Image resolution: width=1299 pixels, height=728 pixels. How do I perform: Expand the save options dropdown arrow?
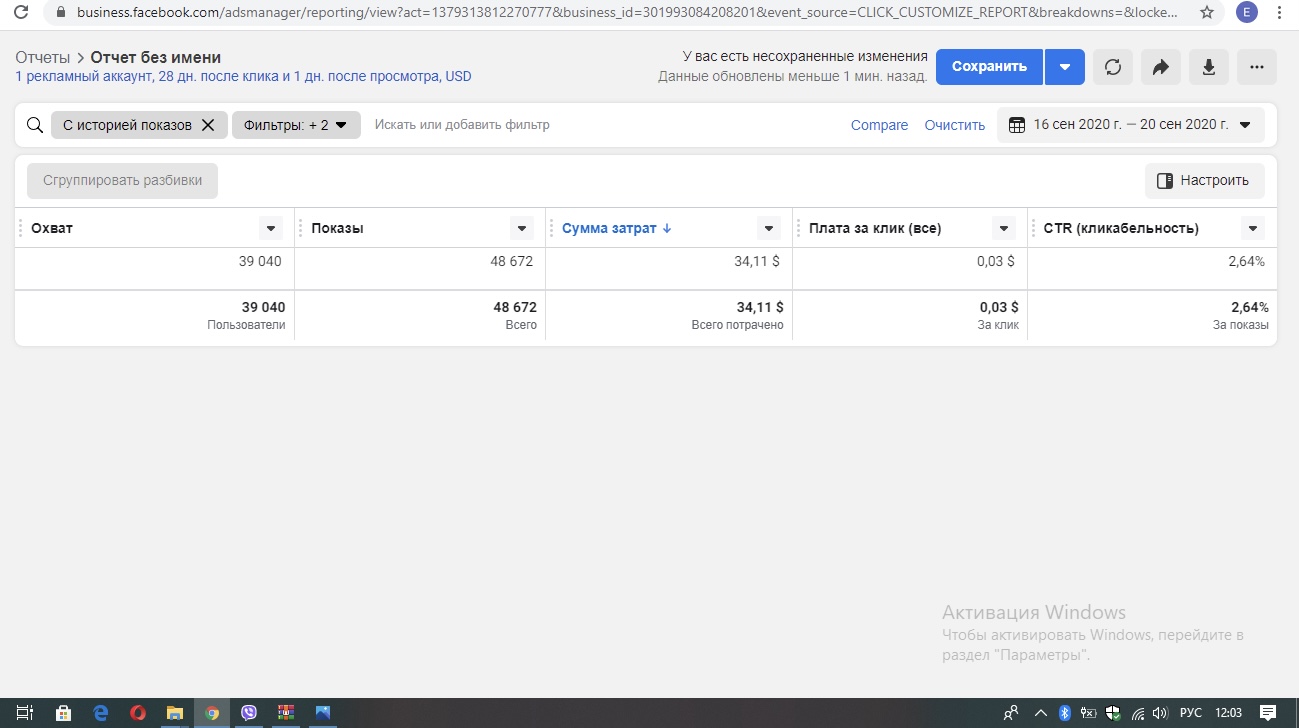tap(1065, 67)
